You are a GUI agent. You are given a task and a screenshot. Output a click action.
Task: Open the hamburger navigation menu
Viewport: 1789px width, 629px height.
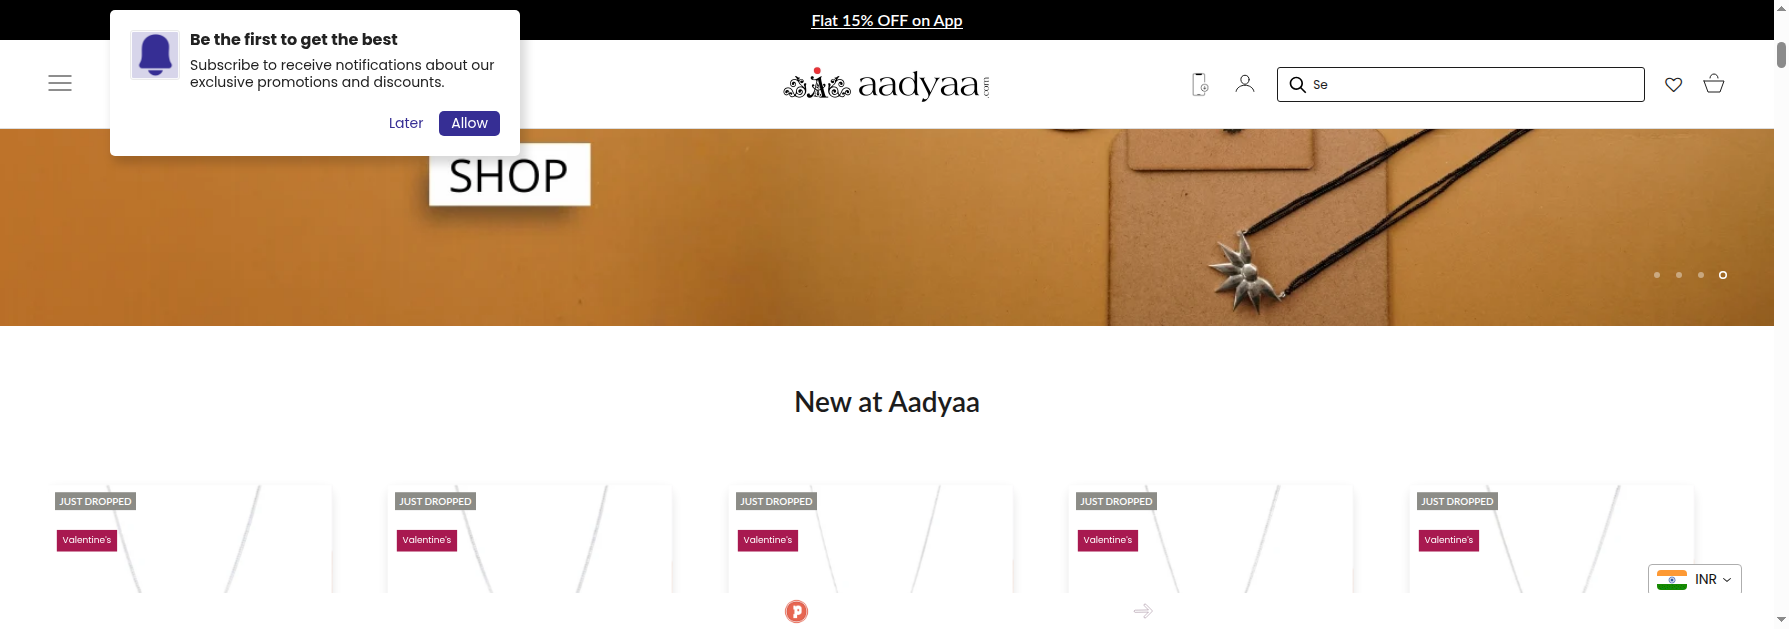(x=60, y=83)
